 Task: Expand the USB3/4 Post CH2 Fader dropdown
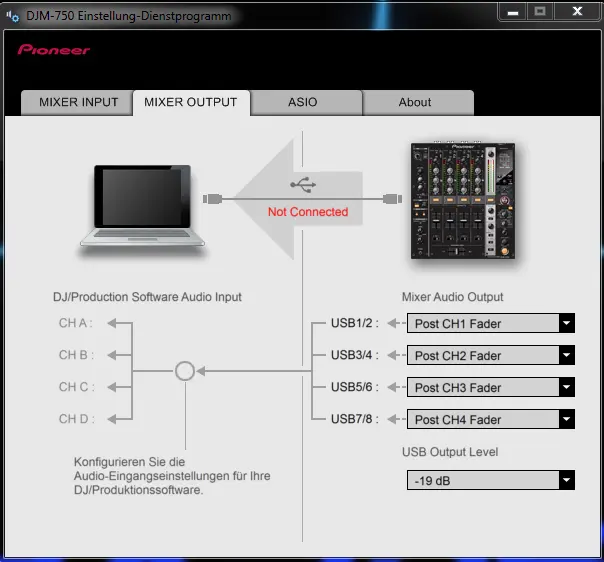point(490,356)
